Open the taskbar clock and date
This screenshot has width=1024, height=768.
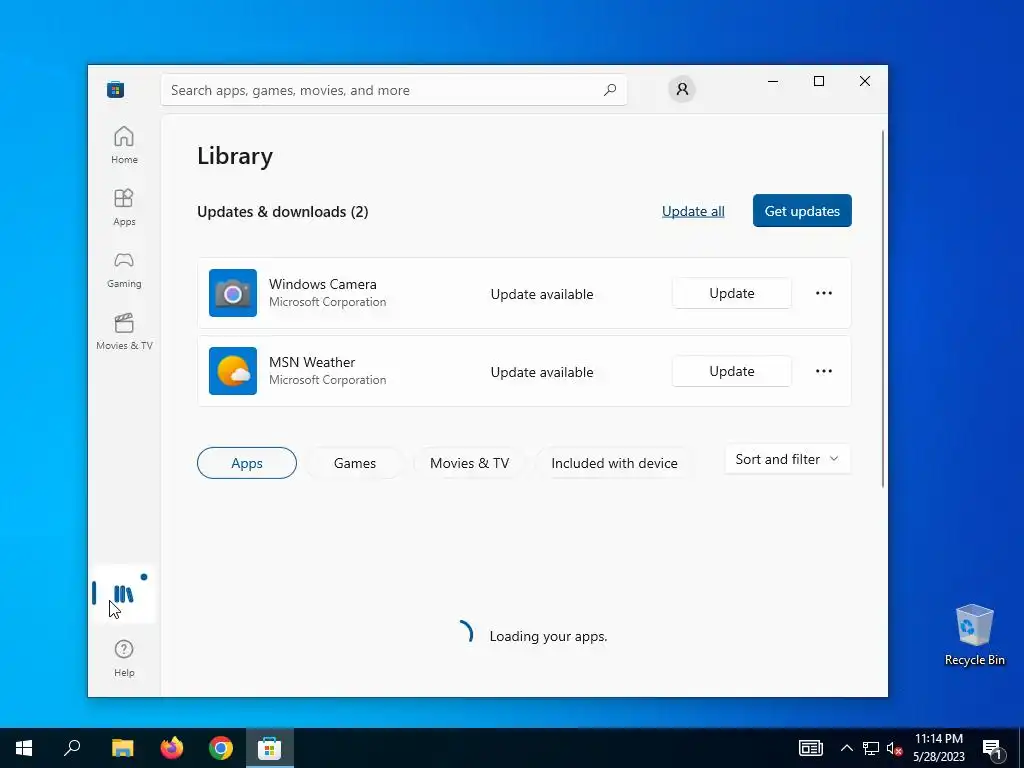click(x=938, y=748)
